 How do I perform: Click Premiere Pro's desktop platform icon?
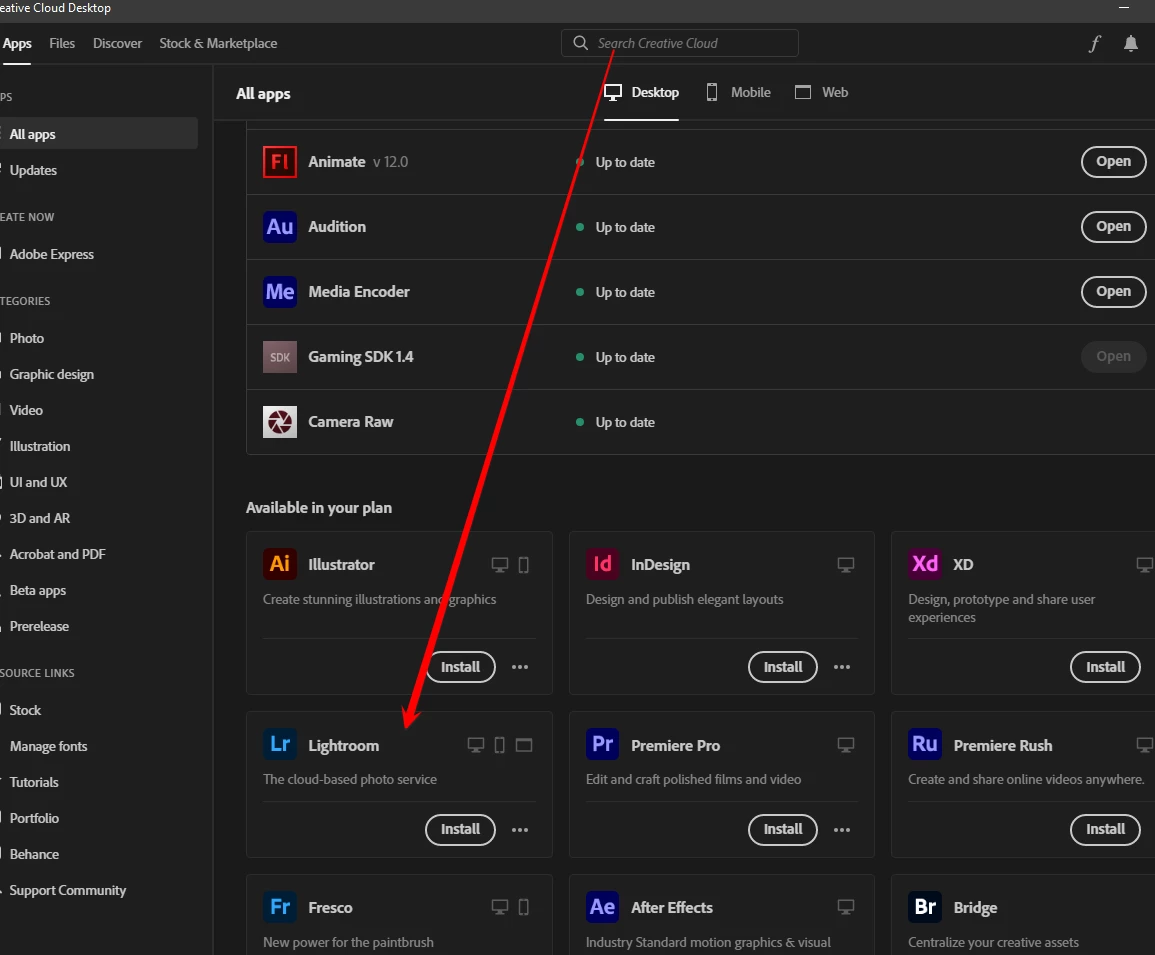point(846,745)
